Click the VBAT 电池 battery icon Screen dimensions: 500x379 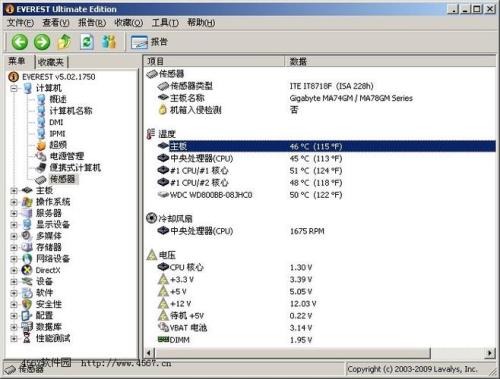pyautogui.click(x=163, y=327)
